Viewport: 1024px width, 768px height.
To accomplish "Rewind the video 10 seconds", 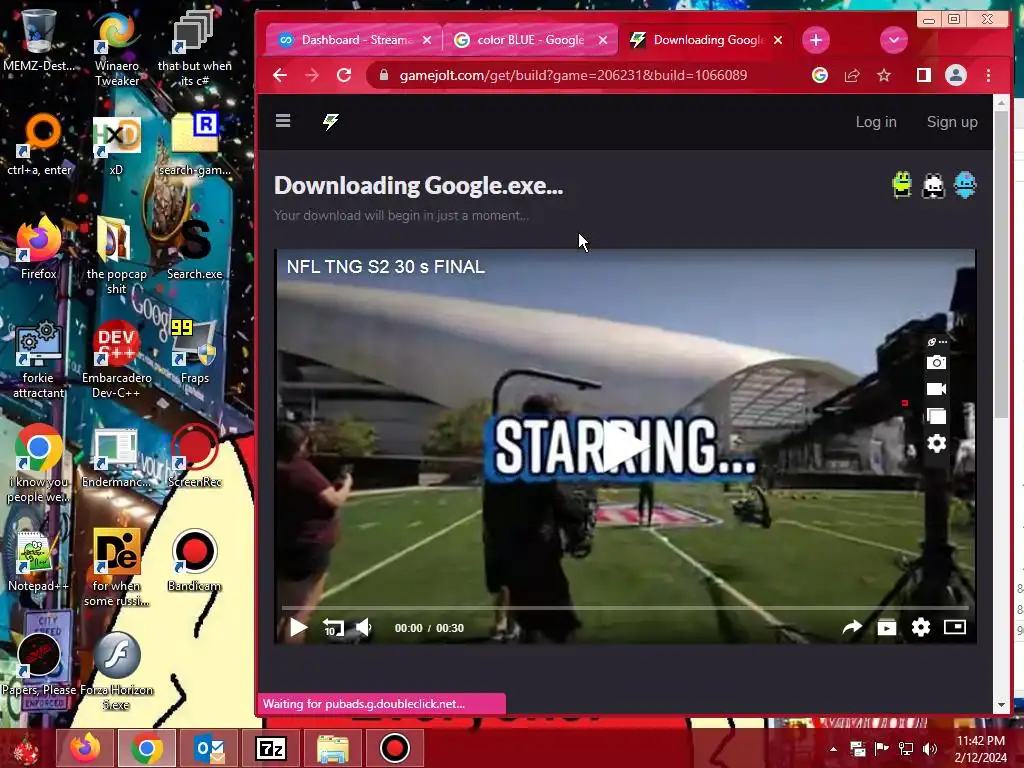I will [333, 628].
